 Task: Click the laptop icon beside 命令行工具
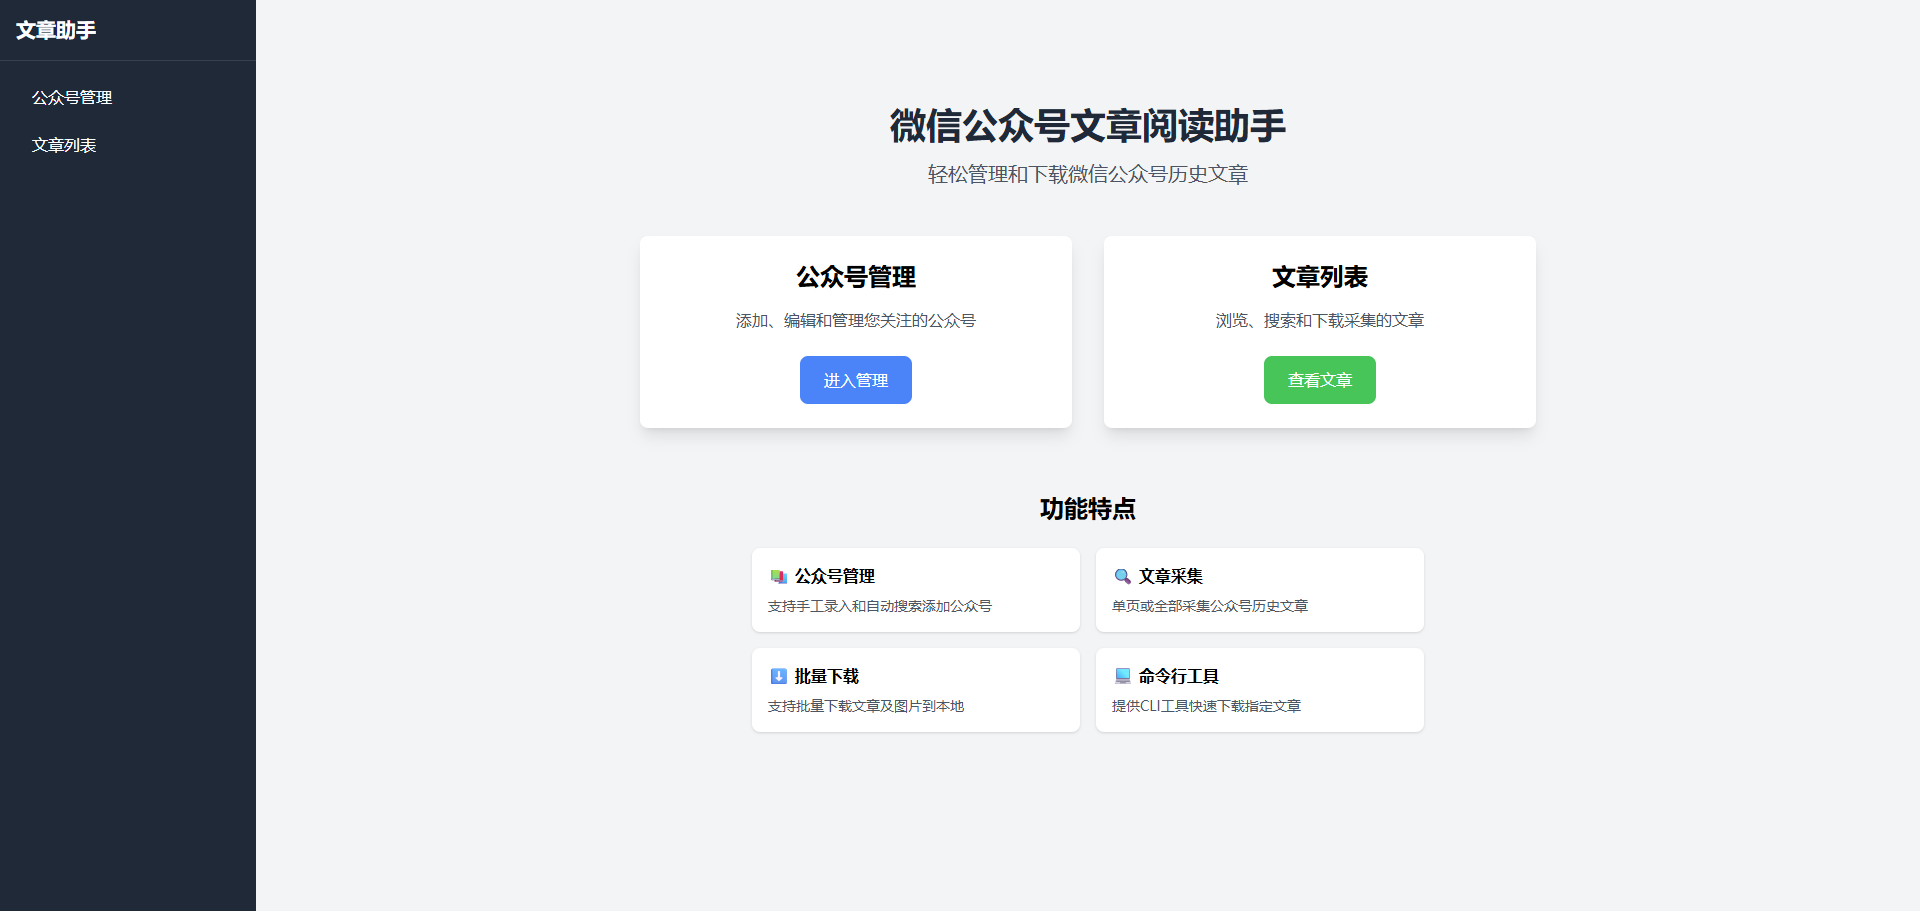[1122, 677]
